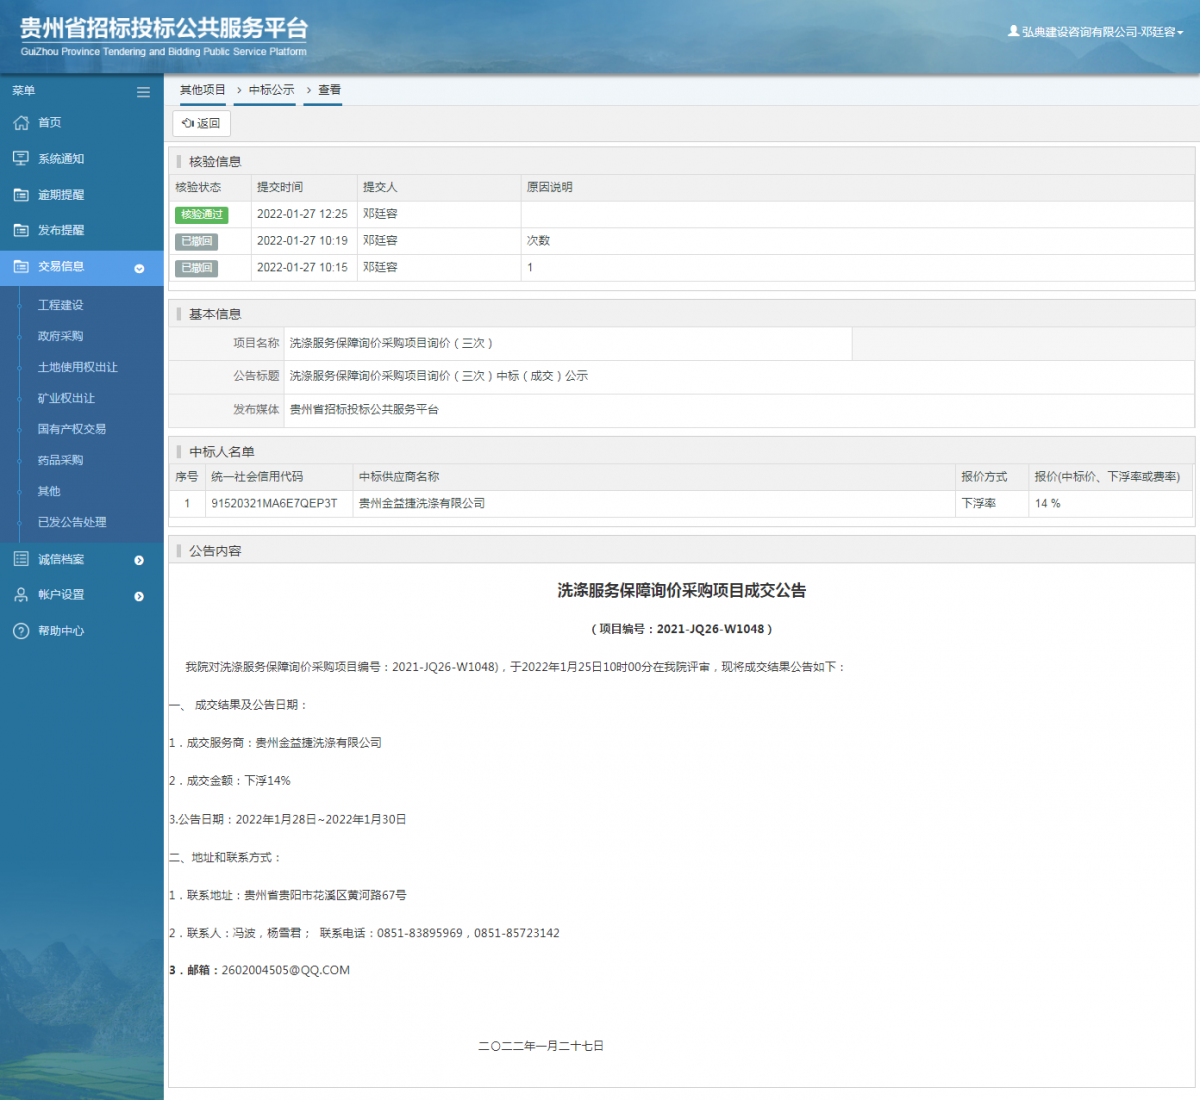Click the email 2602004505@QQ.COM

pos(286,971)
